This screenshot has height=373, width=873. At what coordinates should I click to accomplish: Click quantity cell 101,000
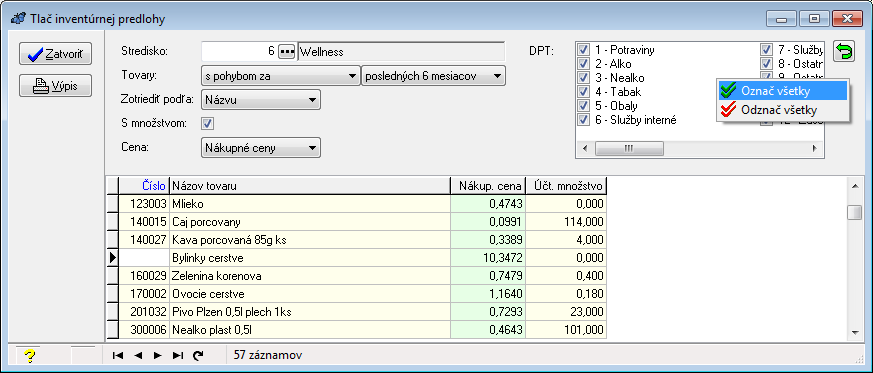click(x=566, y=330)
